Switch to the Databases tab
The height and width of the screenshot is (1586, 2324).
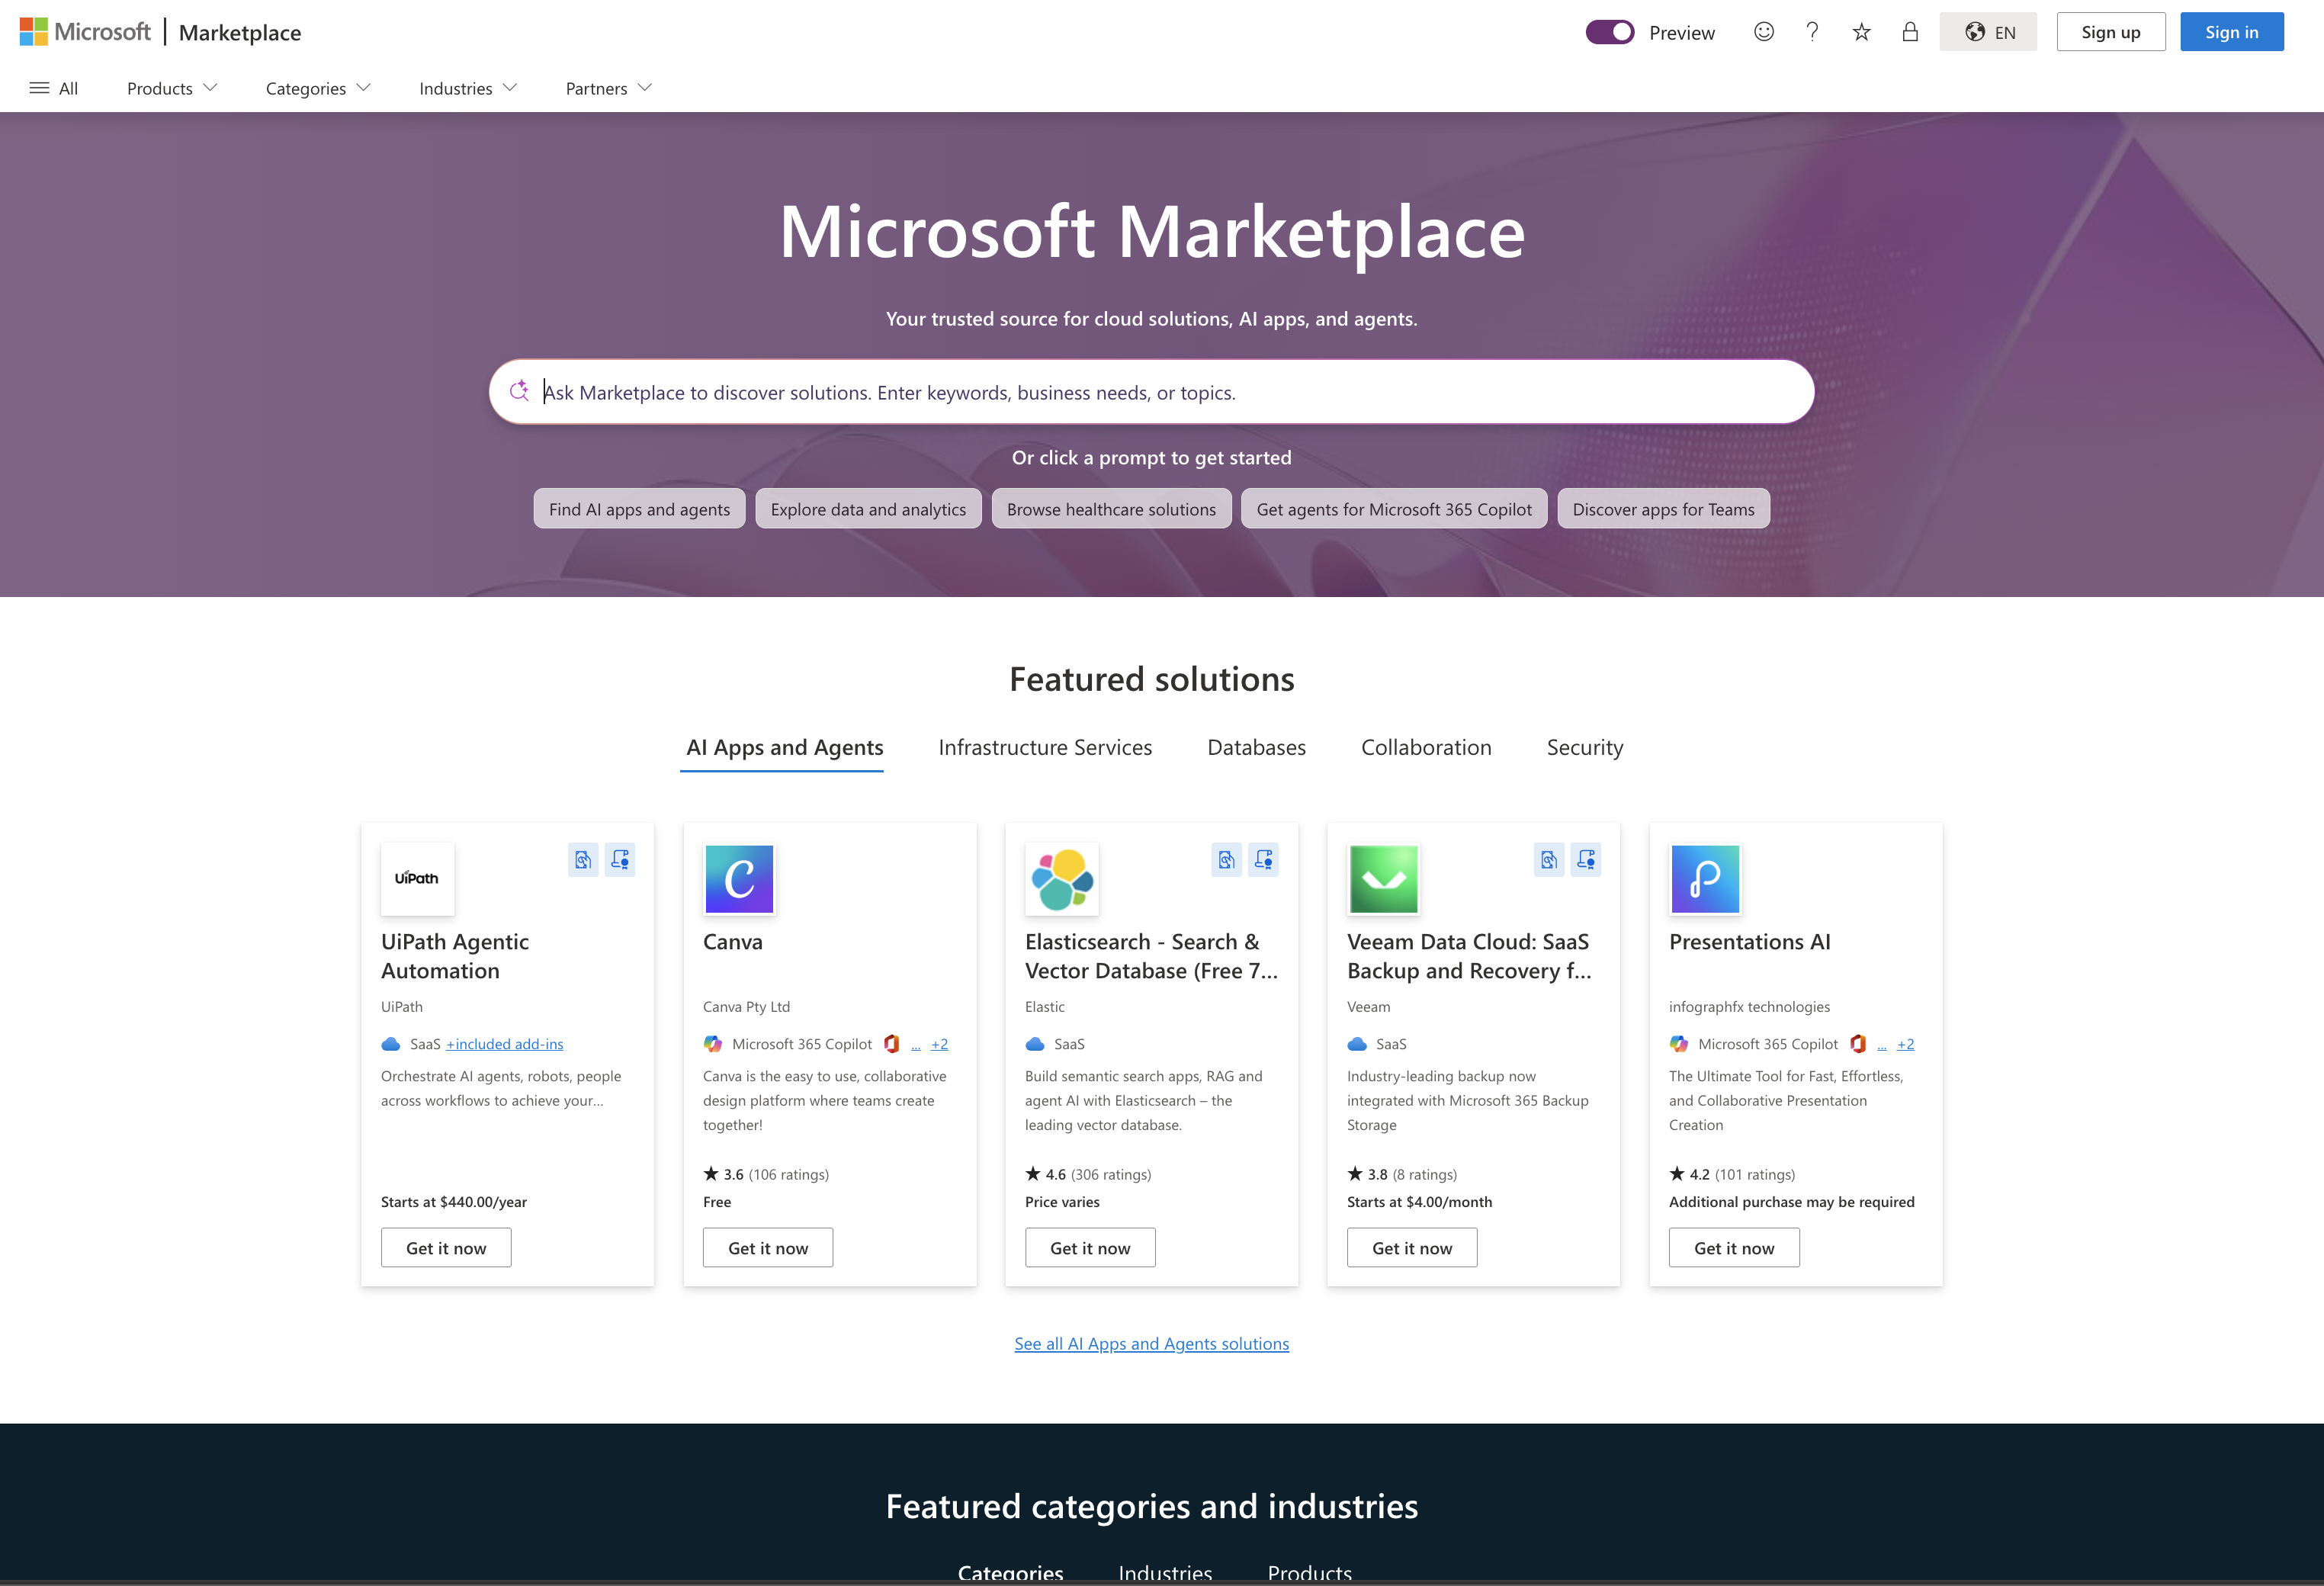coord(1256,748)
